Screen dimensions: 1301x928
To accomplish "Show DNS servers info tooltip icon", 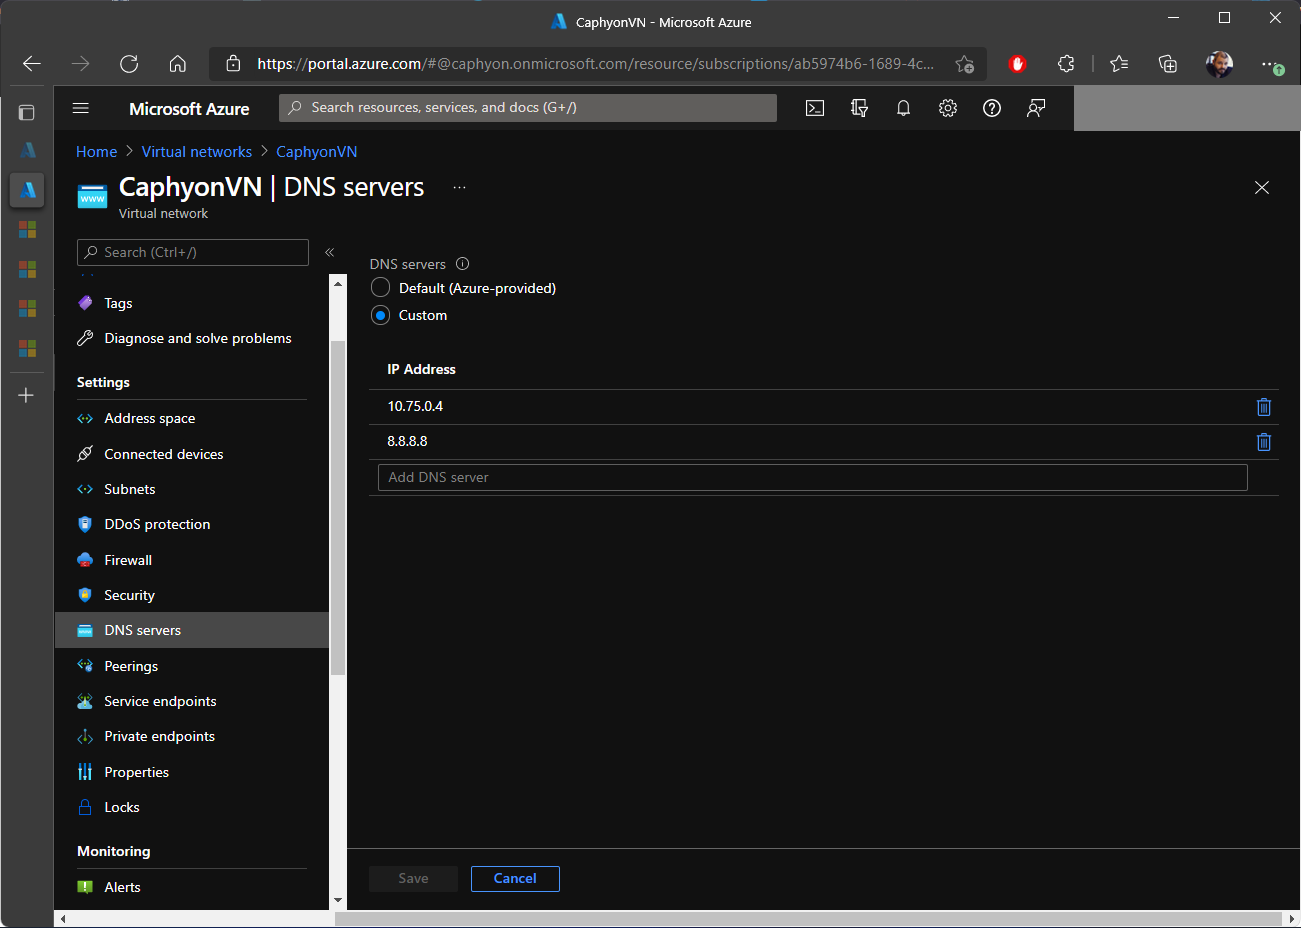I will point(462,264).
